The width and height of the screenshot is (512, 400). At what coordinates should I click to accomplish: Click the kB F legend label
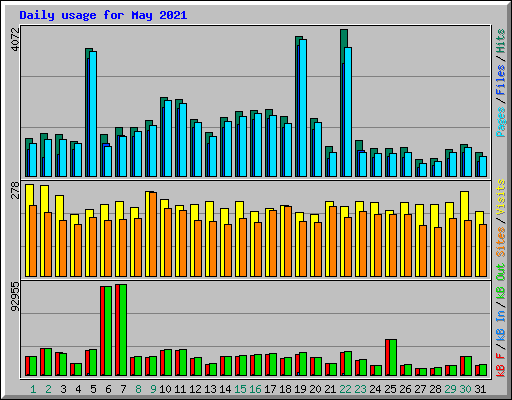point(500,364)
